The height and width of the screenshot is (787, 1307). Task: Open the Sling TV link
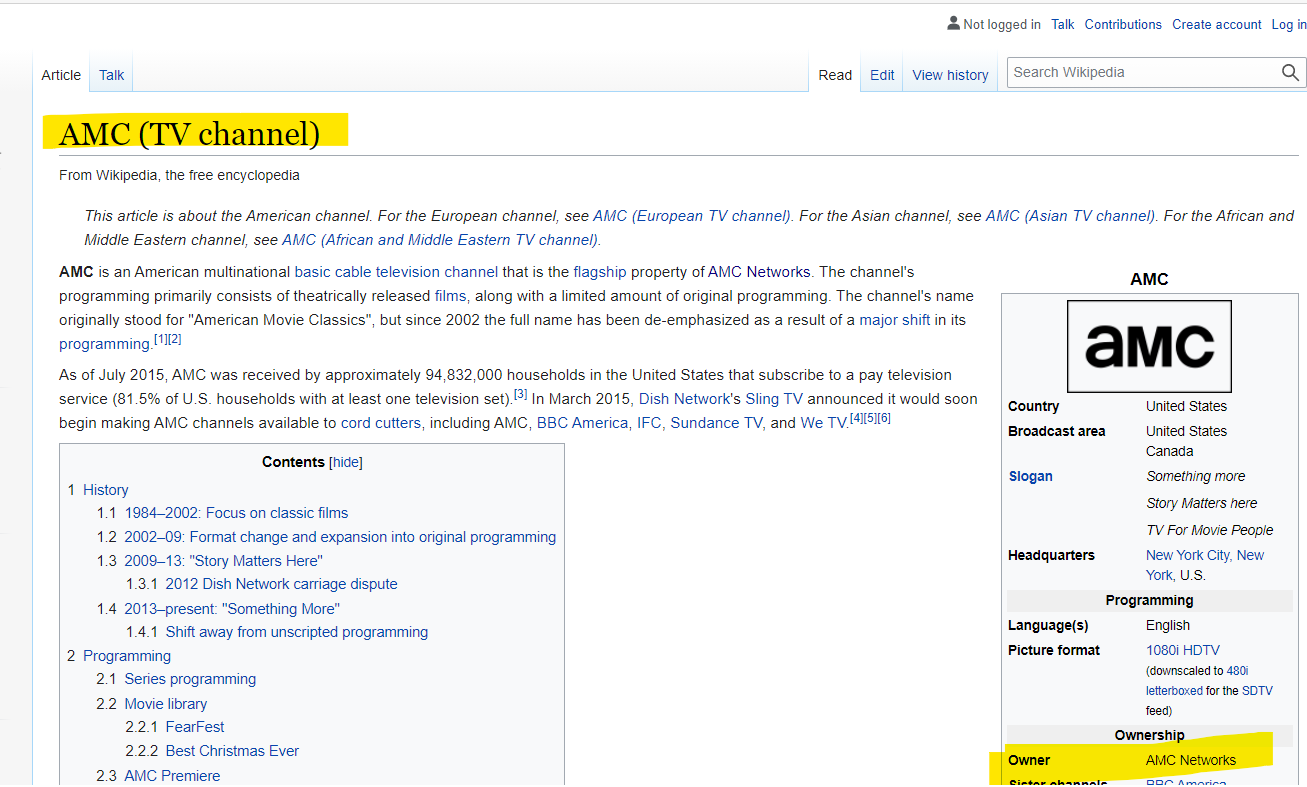coord(774,399)
